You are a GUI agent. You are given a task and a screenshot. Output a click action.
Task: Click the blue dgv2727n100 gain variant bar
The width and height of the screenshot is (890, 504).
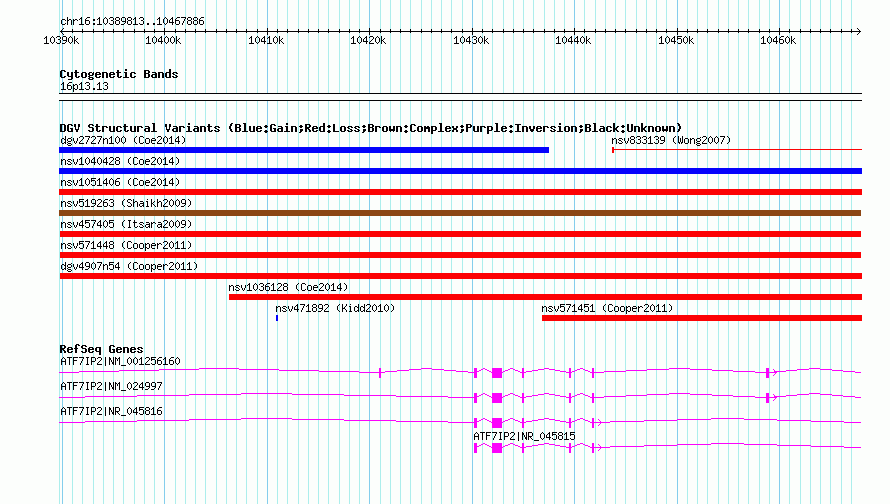pos(304,150)
